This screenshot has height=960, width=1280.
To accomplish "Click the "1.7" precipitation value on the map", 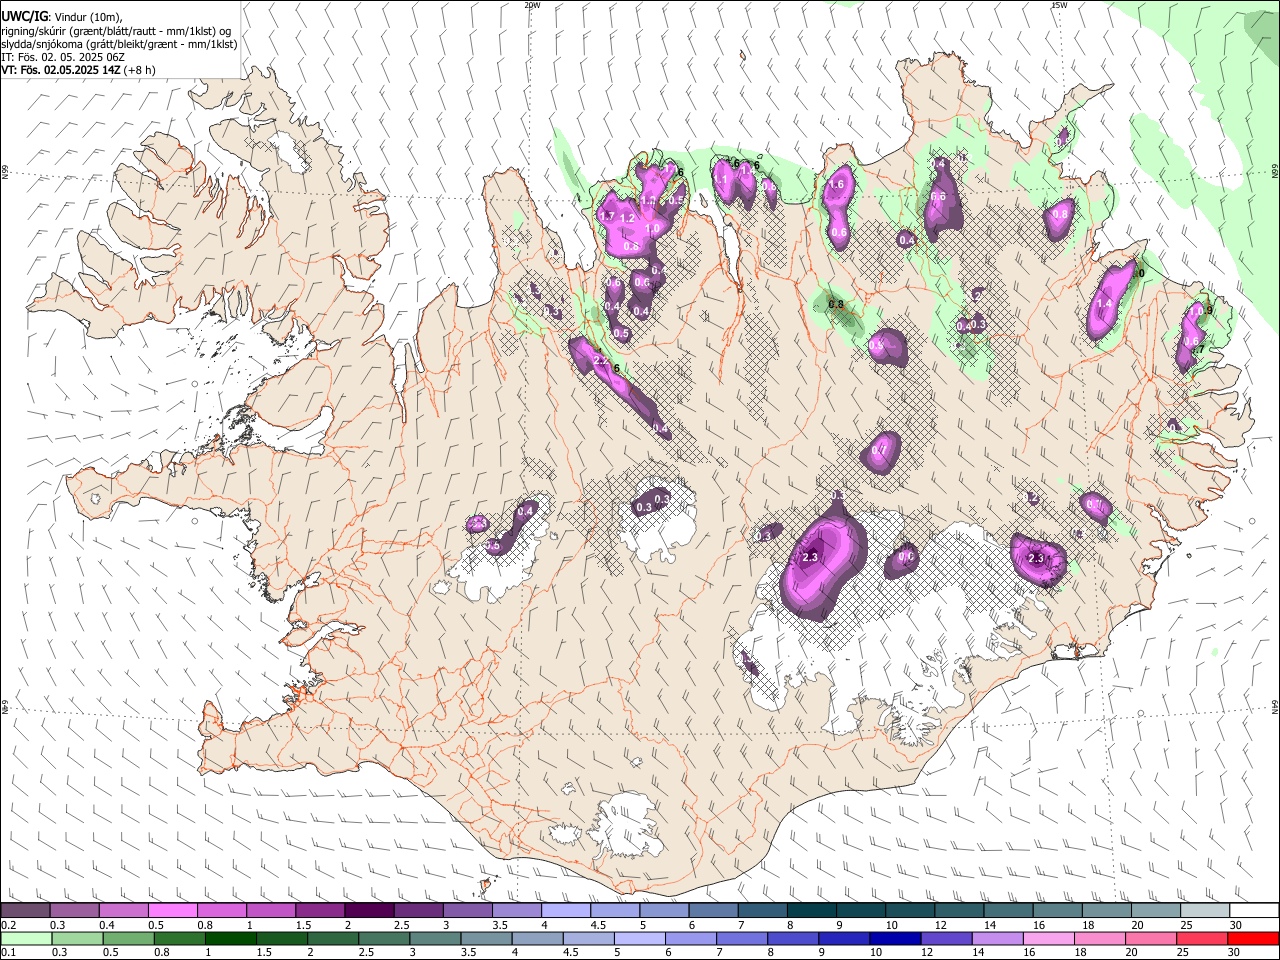I will 606,216.
